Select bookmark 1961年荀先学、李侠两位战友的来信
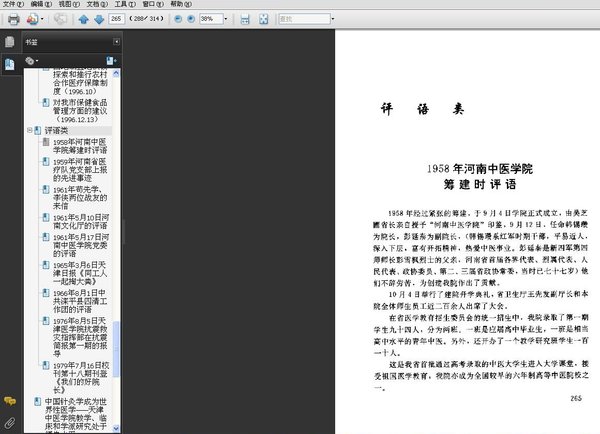This screenshot has height=434, width=600. click(80, 198)
